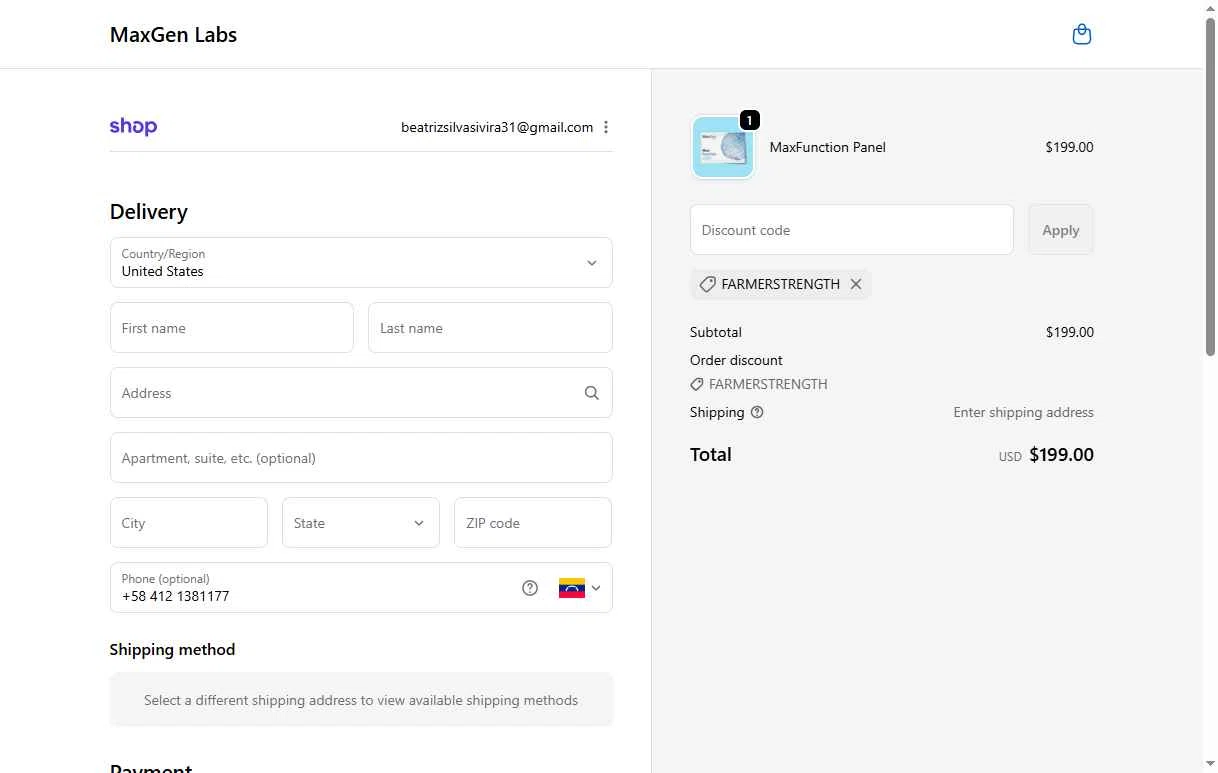This screenshot has height=773, width=1218.
Task: Click the Enter shipping address text
Action: pyautogui.click(x=1023, y=412)
